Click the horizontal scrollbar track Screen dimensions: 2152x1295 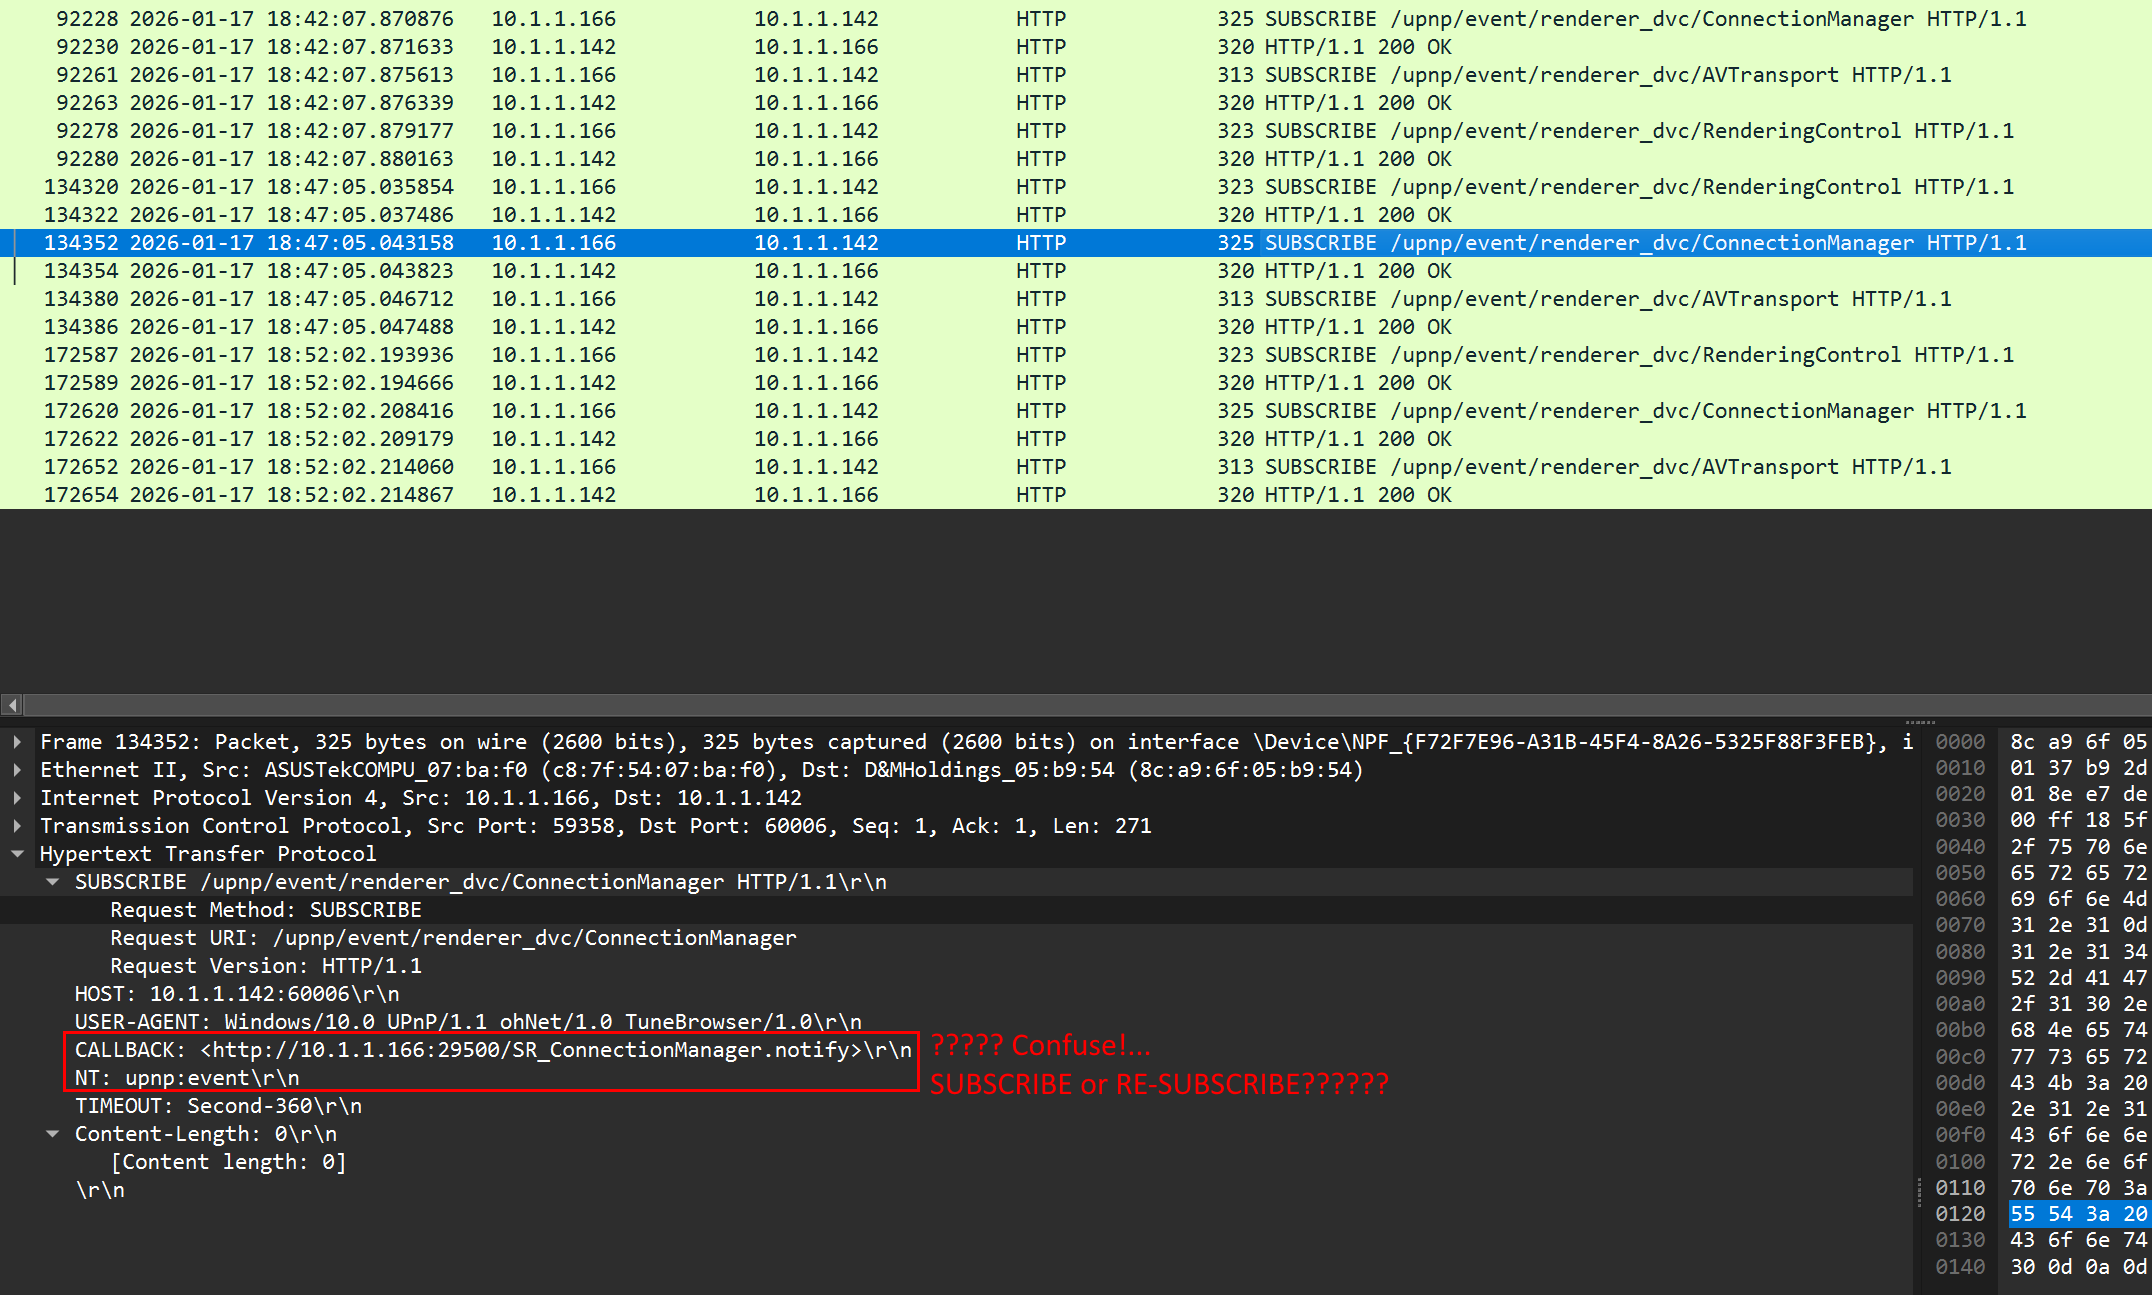tap(1000, 705)
